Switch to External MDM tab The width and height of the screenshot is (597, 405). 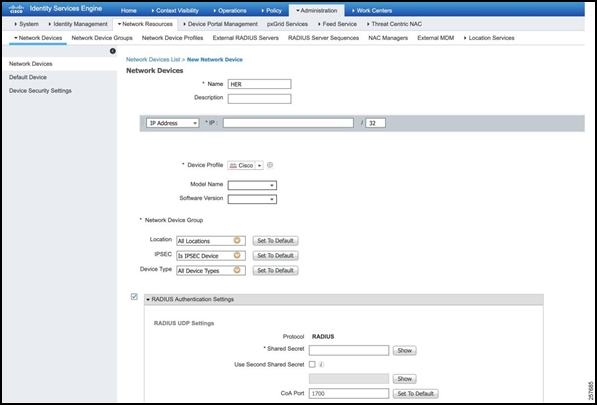click(436, 38)
